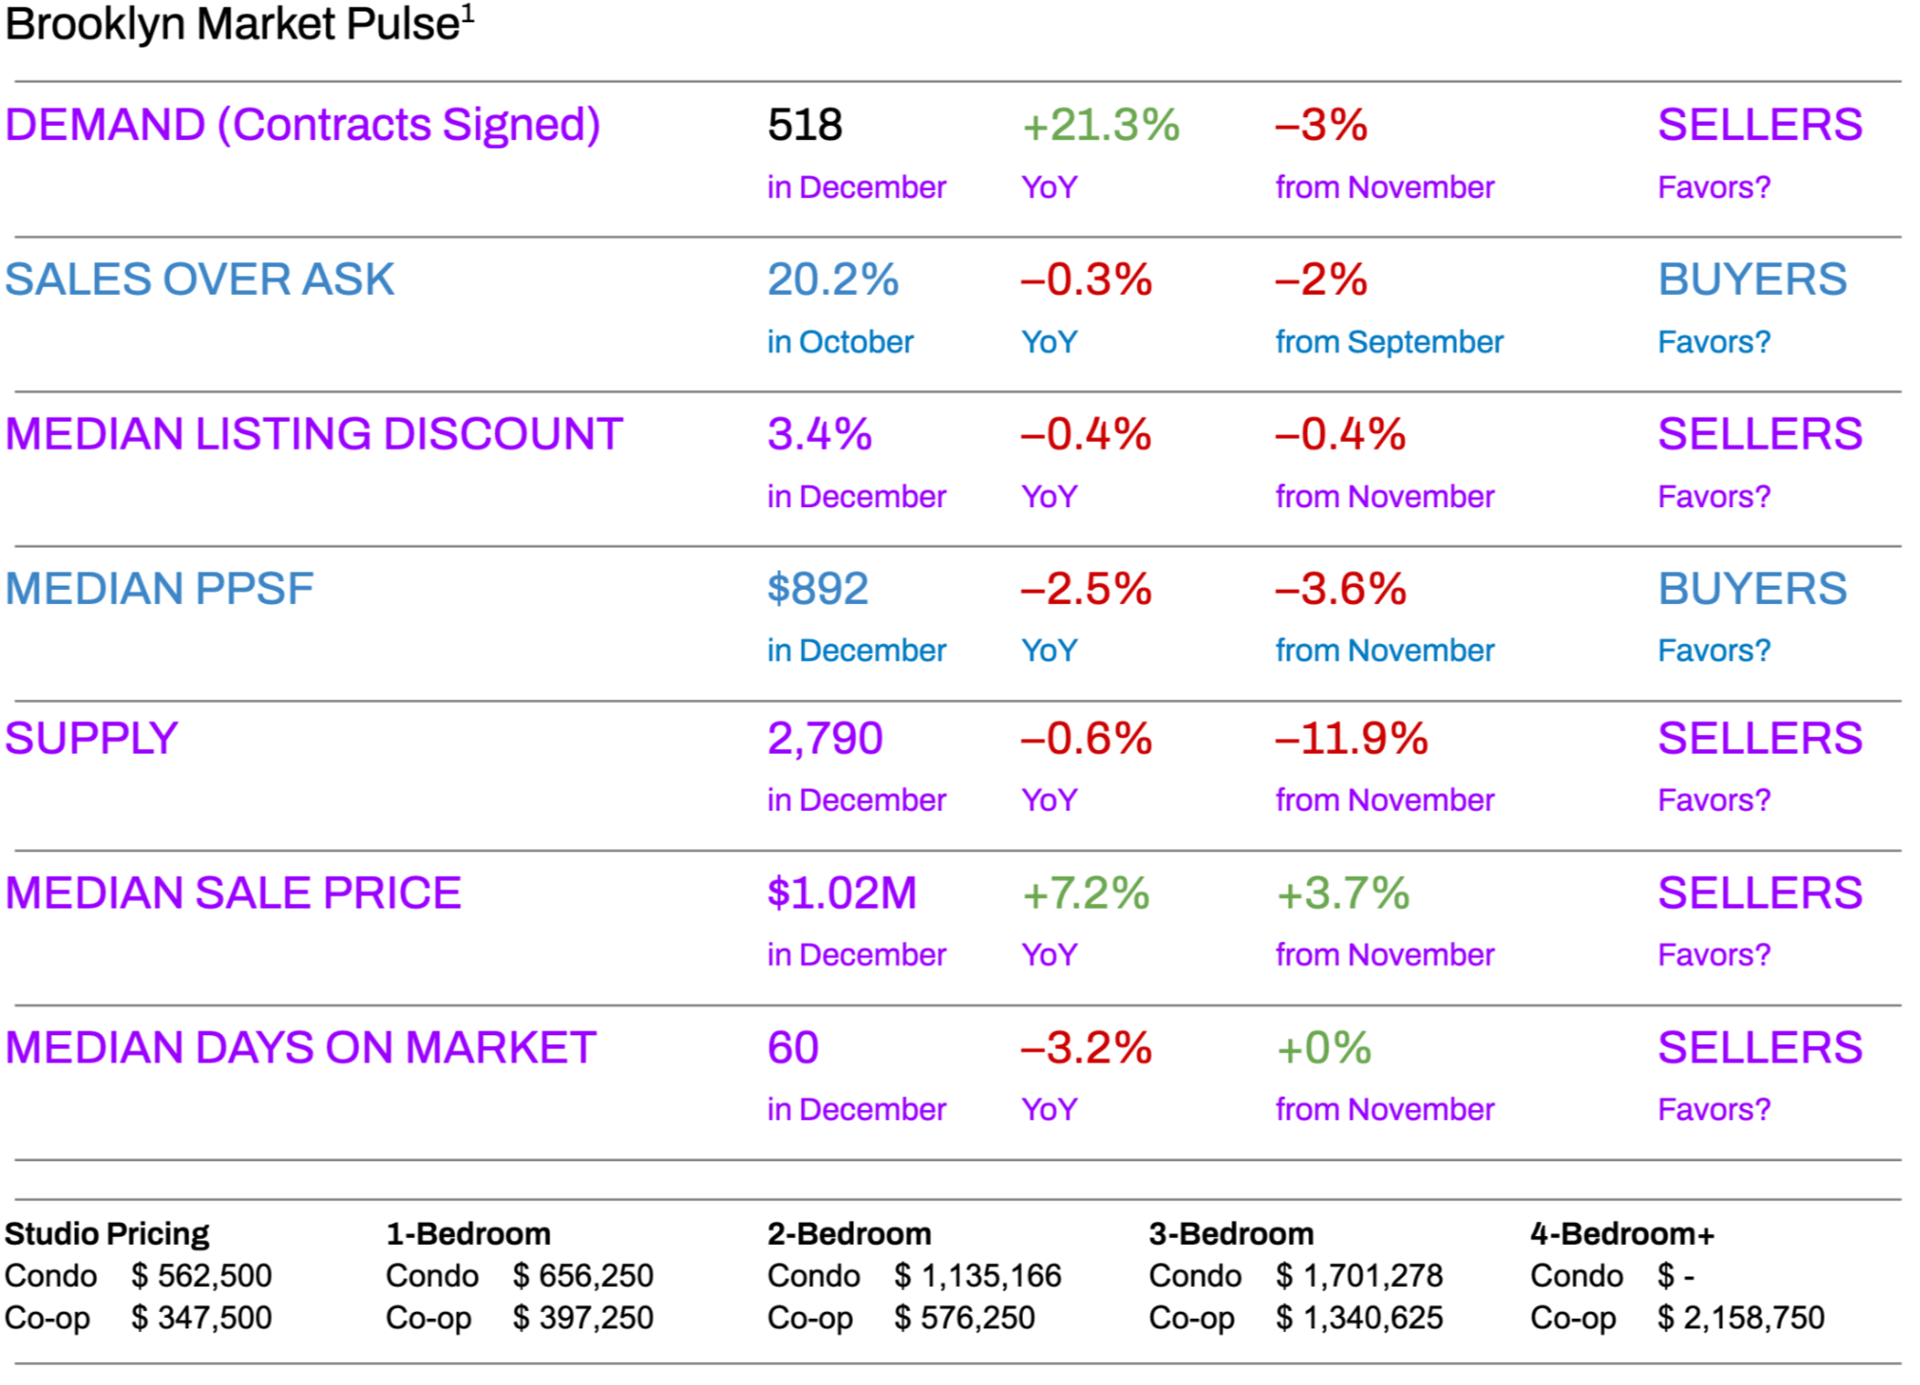This screenshot has width=1920, height=1385.
Task: Click the SUPPLY row heading
Action: click(x=91, y=739)
